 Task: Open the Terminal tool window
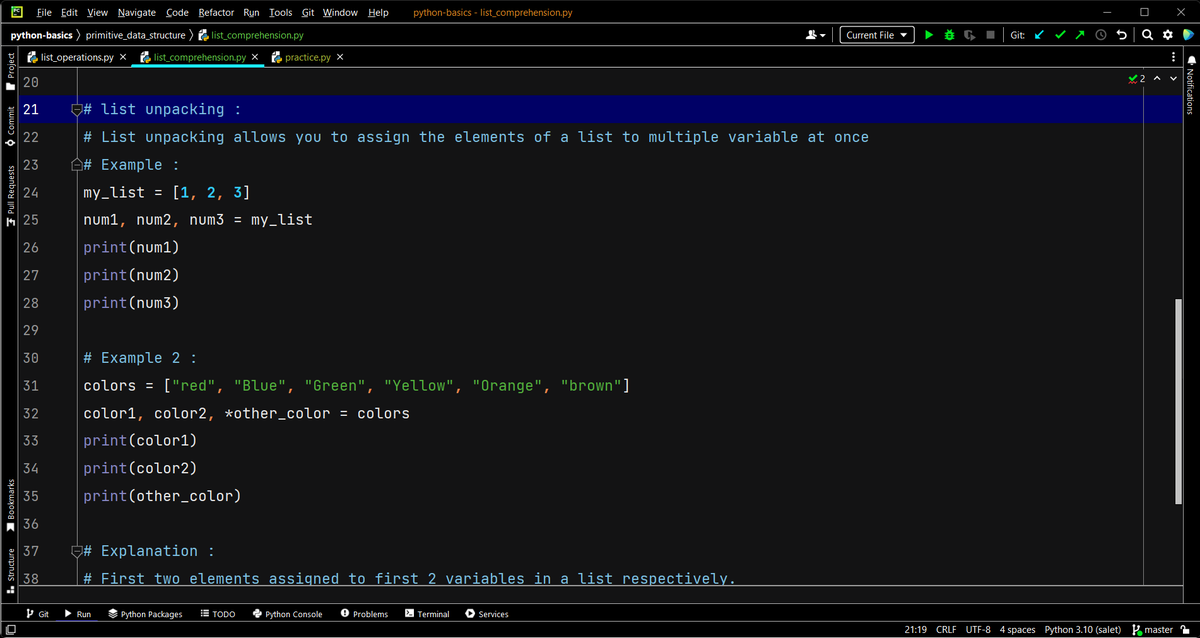pyautogui.click(x=433, y=613)
